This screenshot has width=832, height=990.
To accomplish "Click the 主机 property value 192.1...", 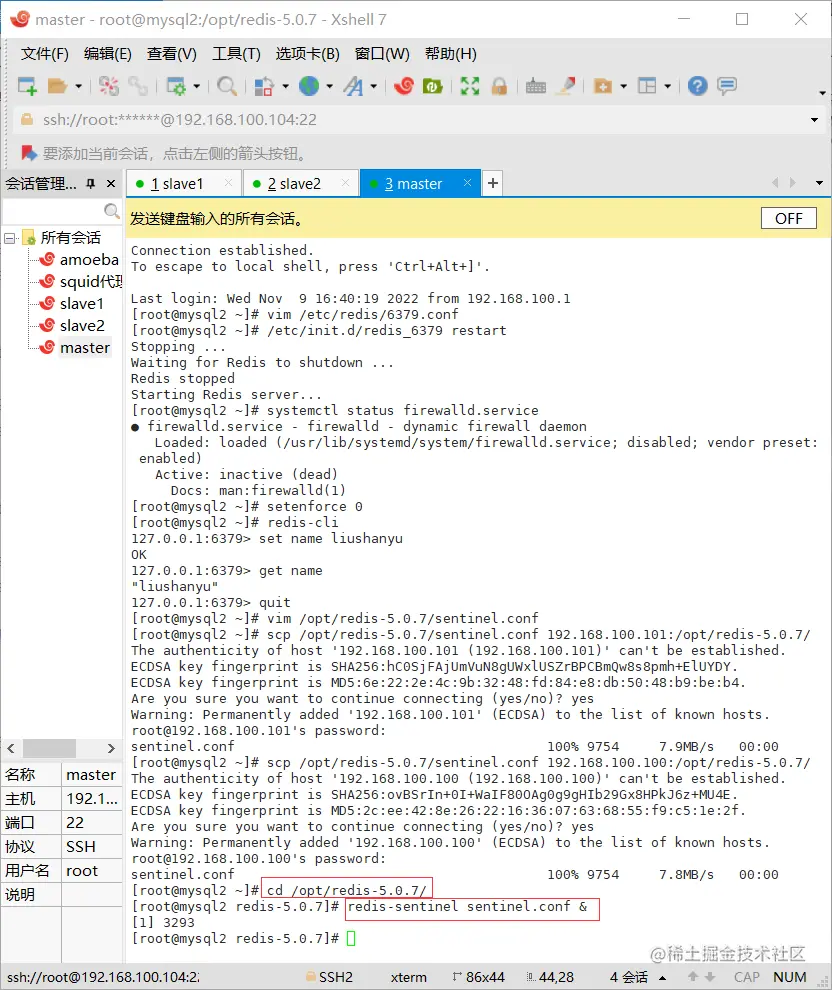I will point(92,799).
